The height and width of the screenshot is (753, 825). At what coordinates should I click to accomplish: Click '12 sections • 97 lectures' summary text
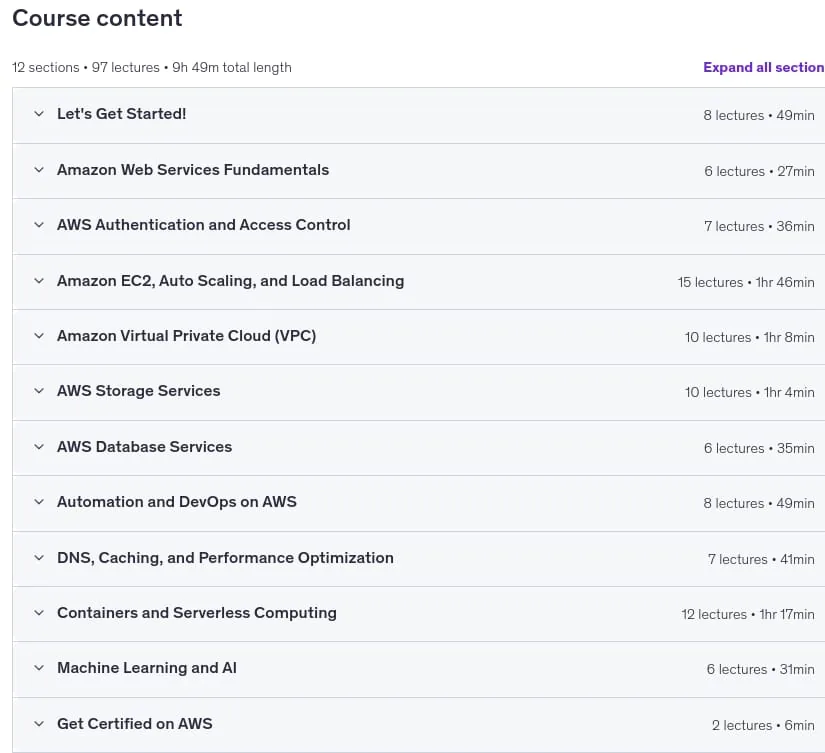coord(86,67)
